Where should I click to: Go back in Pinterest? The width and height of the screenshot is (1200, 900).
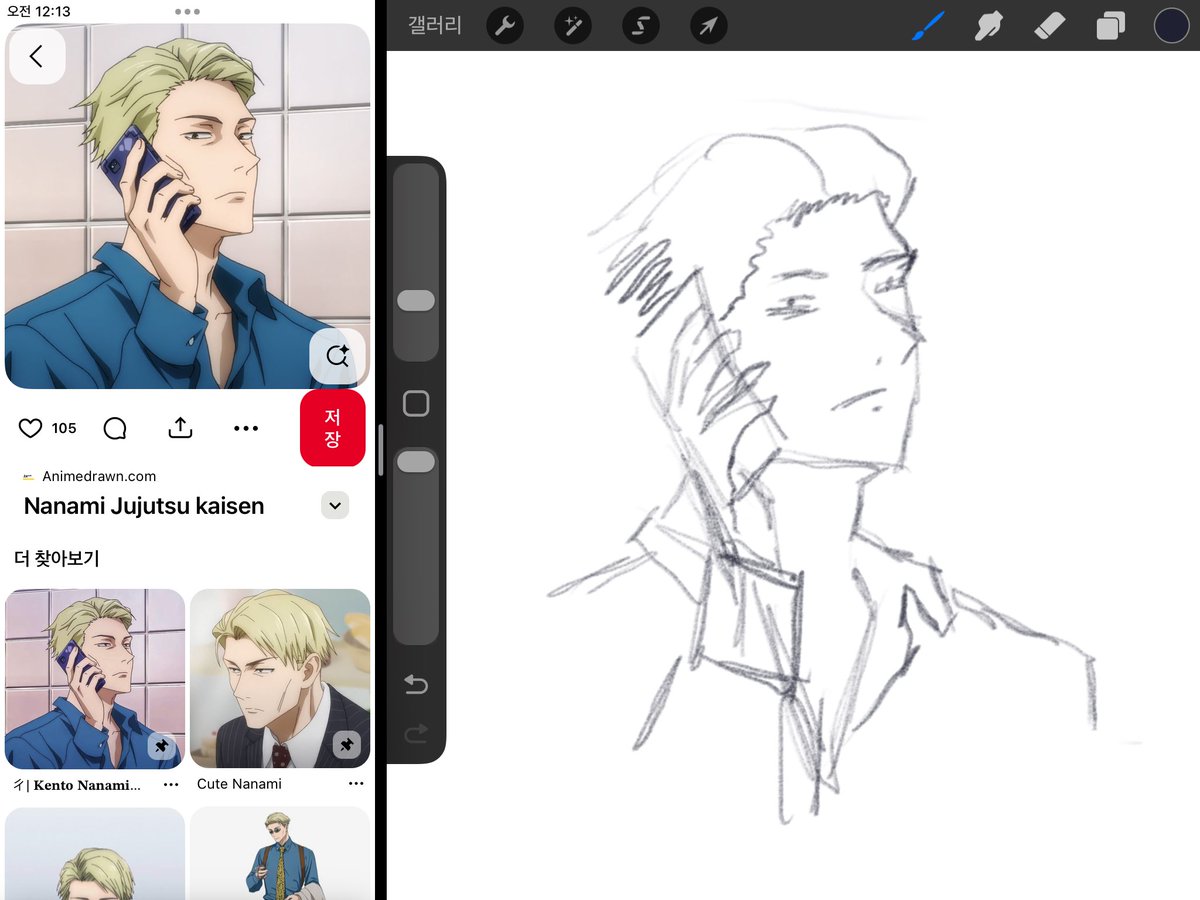[37, 56]
